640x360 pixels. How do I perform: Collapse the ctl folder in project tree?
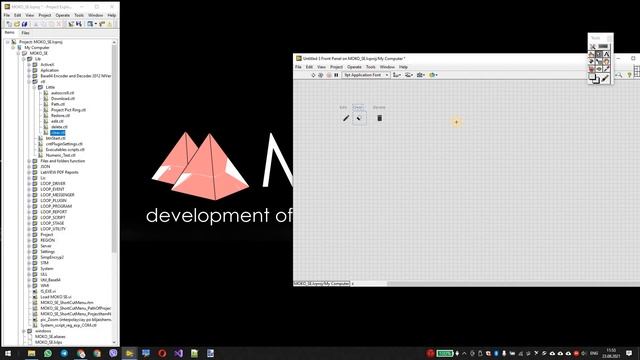29,82
